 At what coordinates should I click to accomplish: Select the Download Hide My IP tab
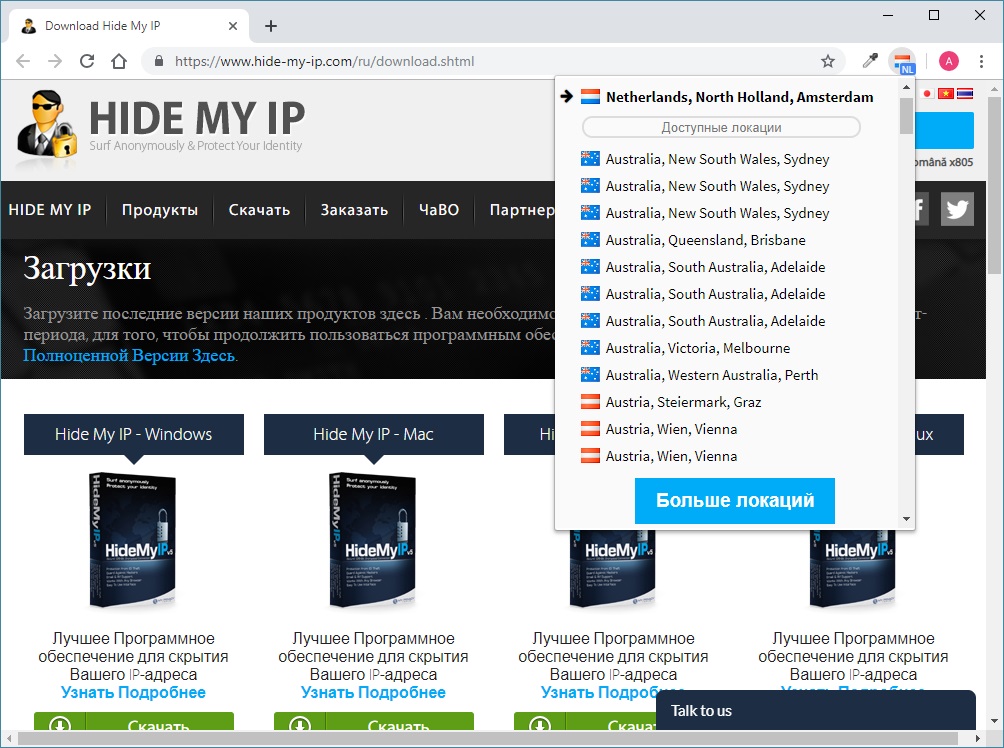(x=128, y=26)
